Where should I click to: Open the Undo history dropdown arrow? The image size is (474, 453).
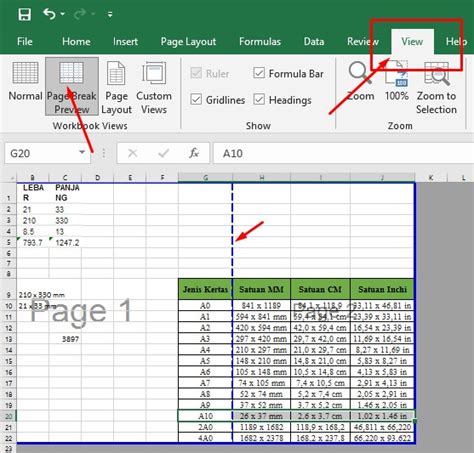coord(63,14)
